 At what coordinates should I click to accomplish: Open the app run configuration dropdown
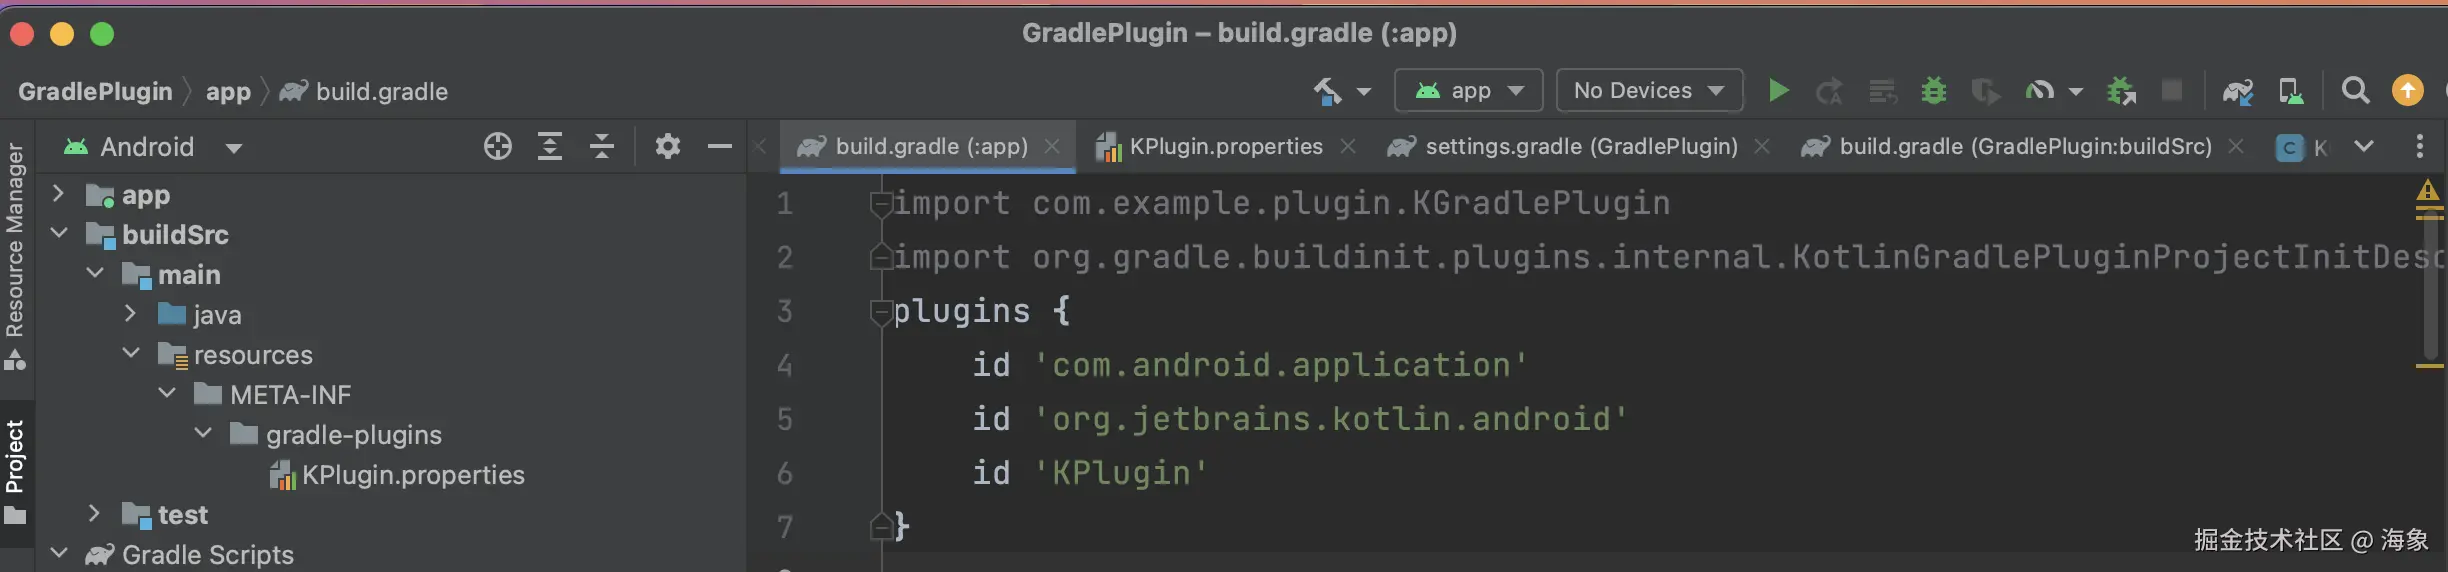(1469, 91)
